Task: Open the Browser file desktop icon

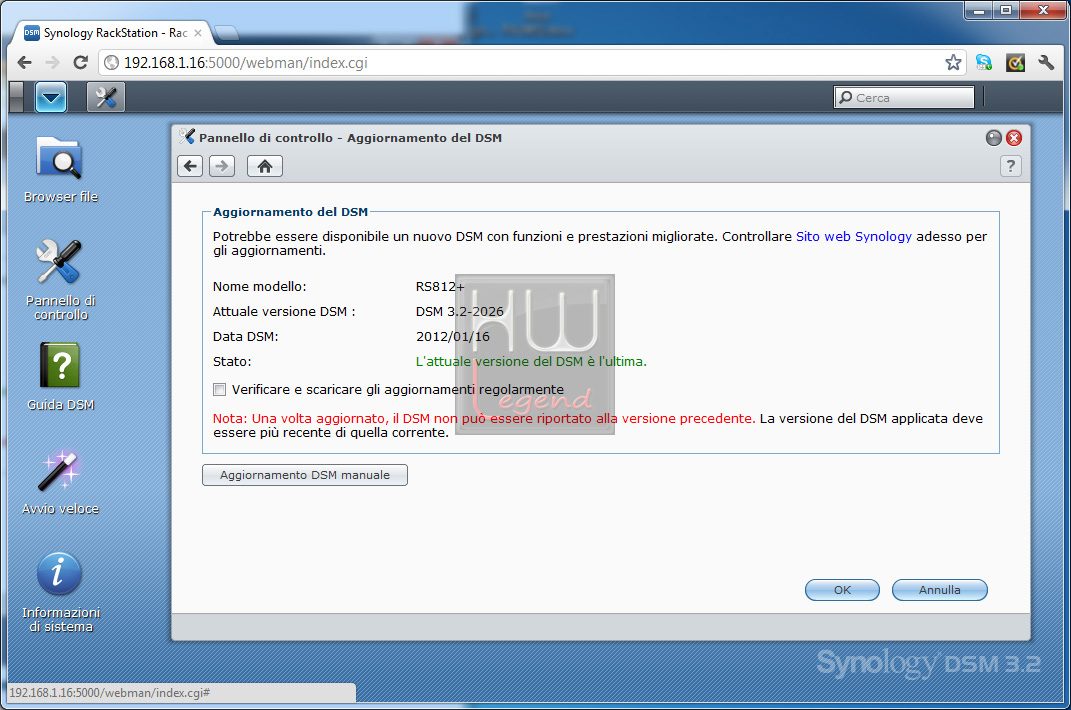Action: [x=60, y=169]
